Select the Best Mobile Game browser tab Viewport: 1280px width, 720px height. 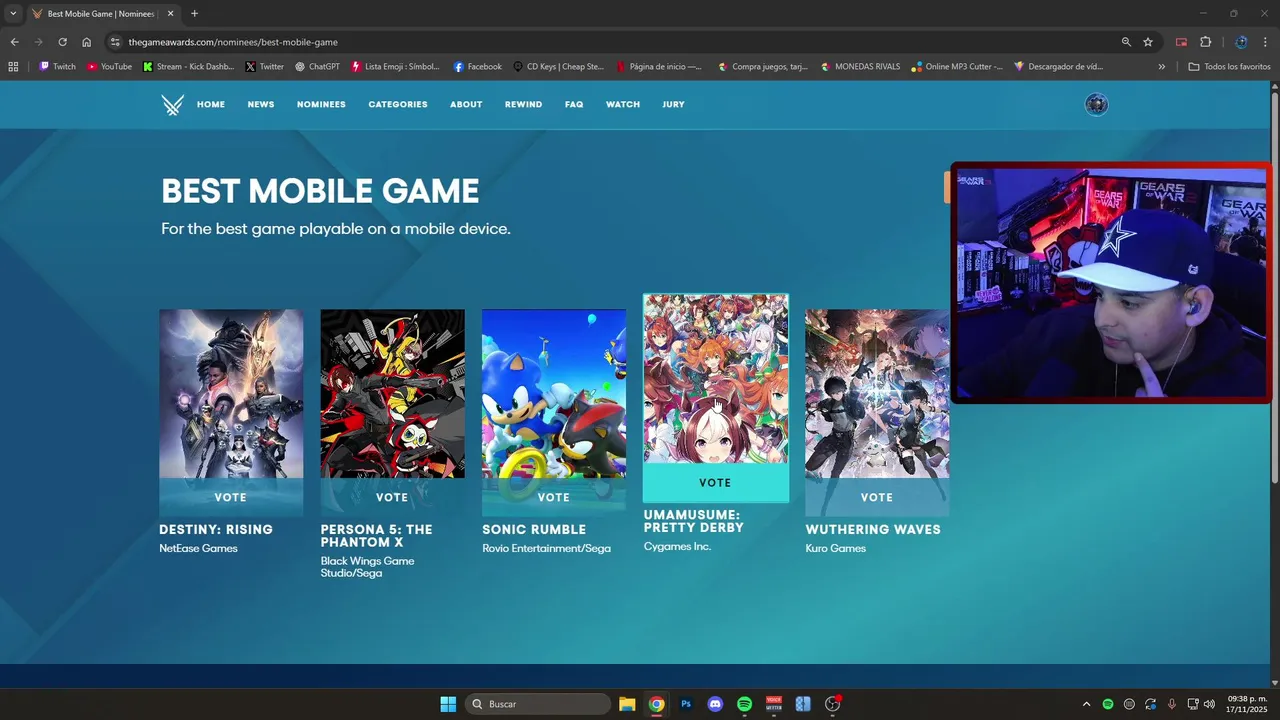click(103, 14)
